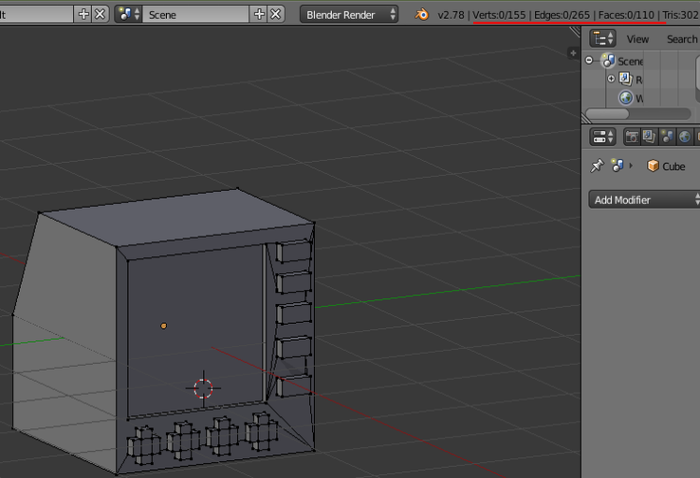Open the scene browse icon dropdown
The height and width of the screenshot is (478, 700).
click(129, 14)
